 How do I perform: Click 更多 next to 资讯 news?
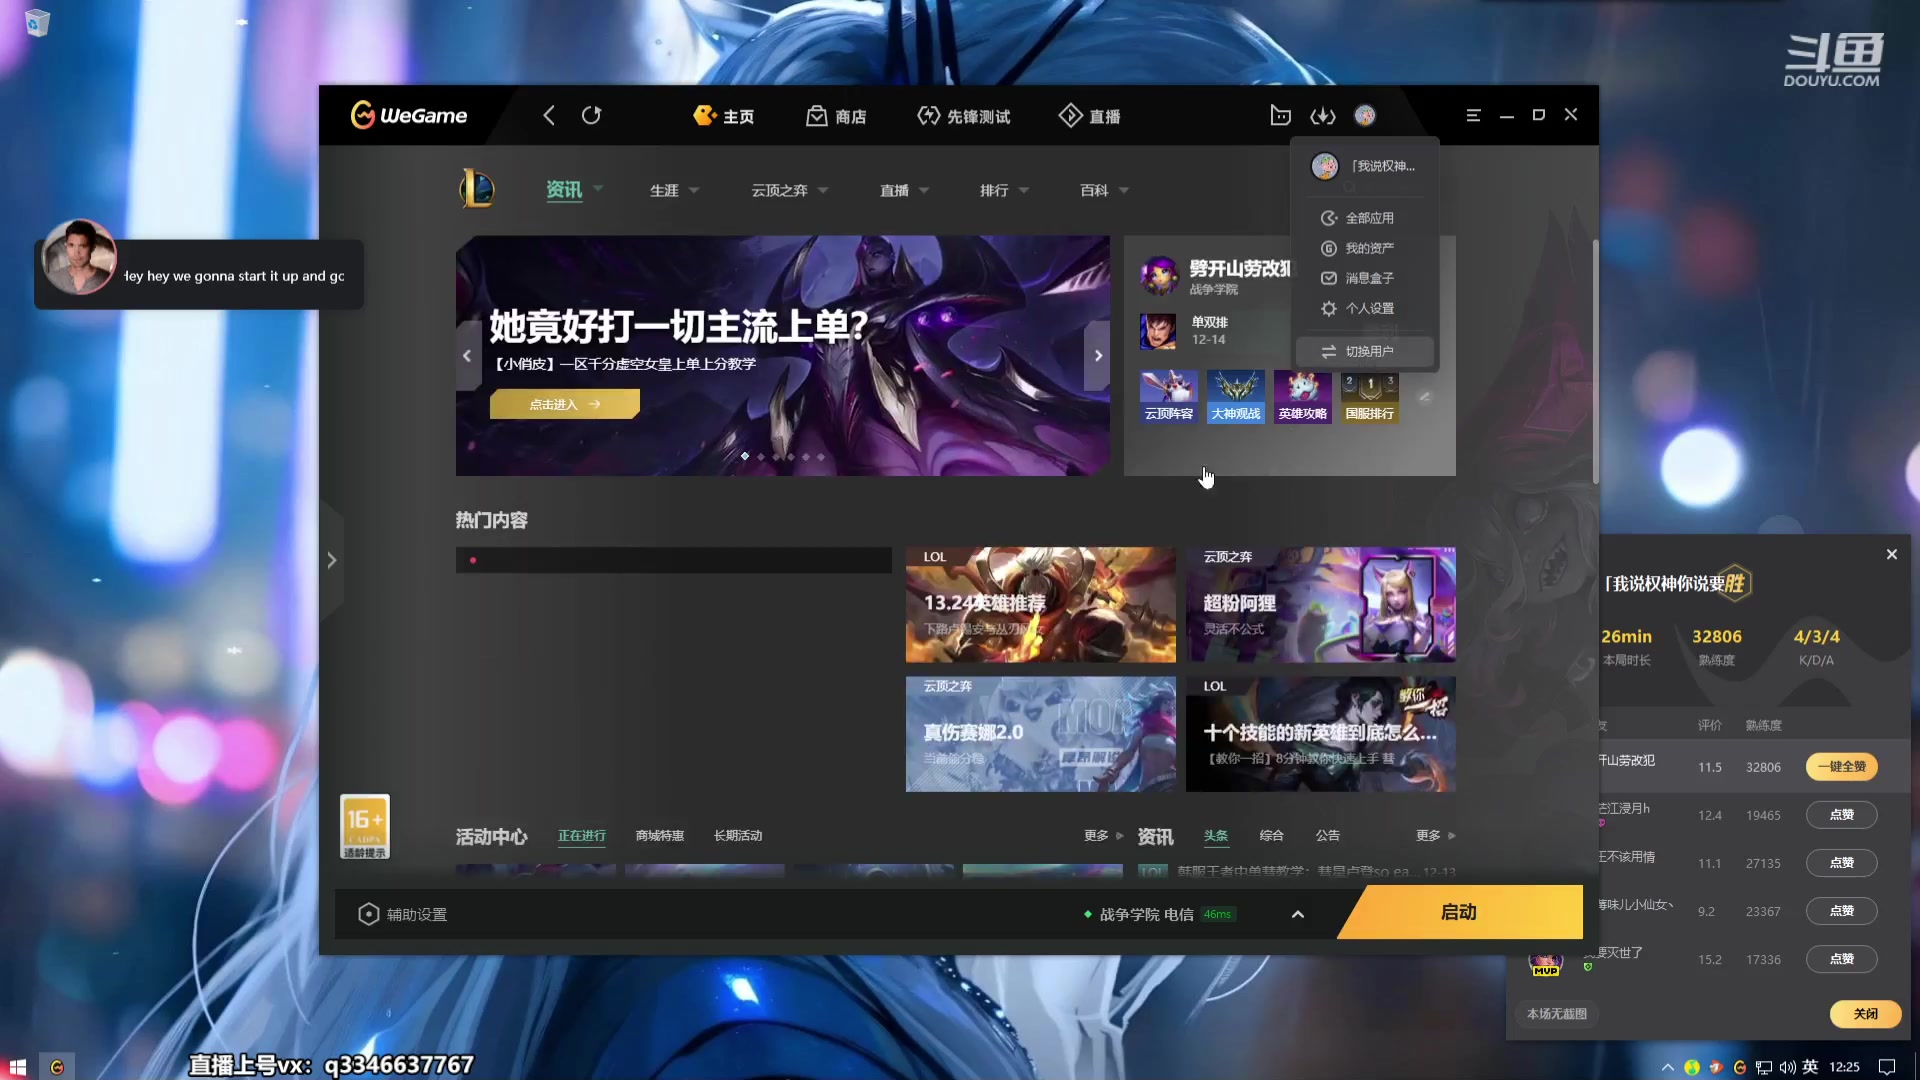(1435, 836)
